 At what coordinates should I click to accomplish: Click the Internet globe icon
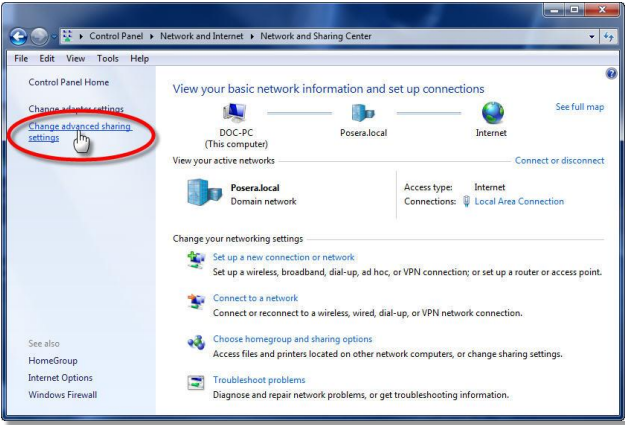(x=492, y=113)
